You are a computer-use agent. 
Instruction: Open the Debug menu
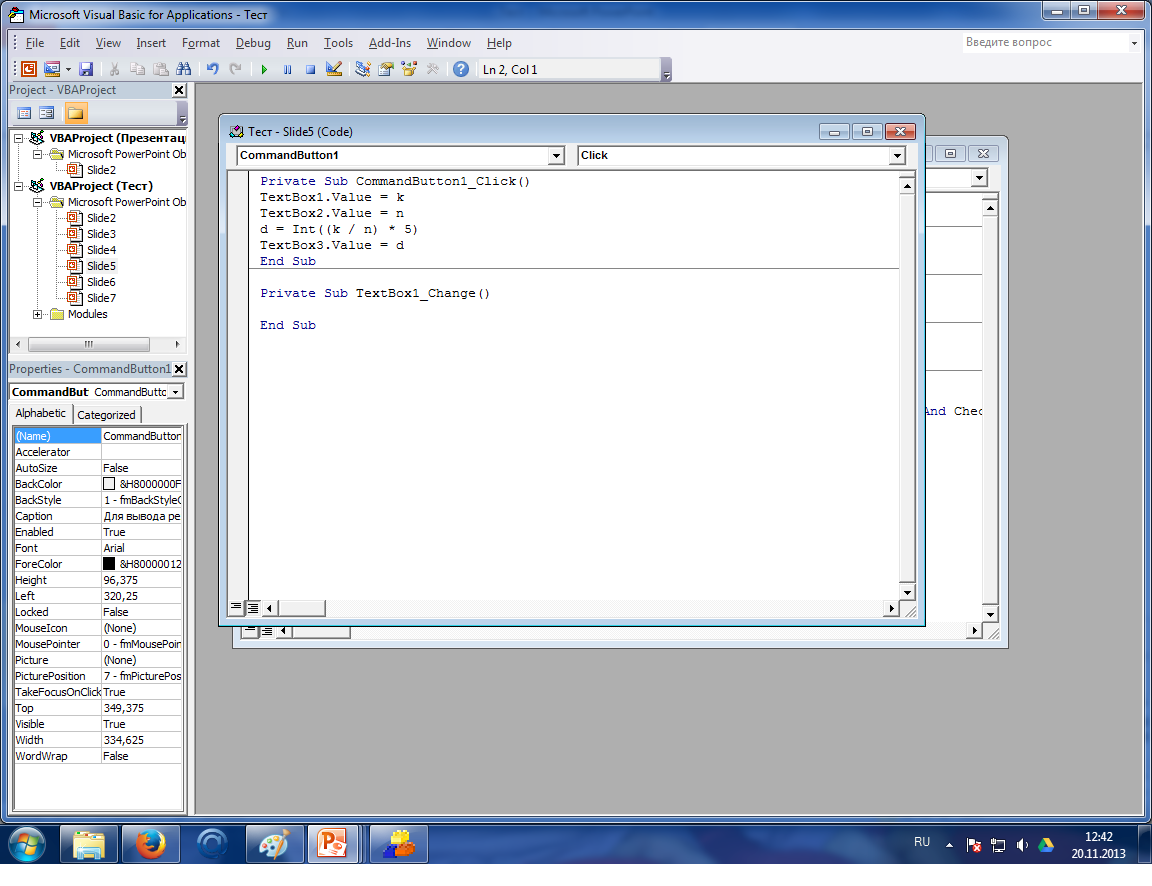point(253,43)
